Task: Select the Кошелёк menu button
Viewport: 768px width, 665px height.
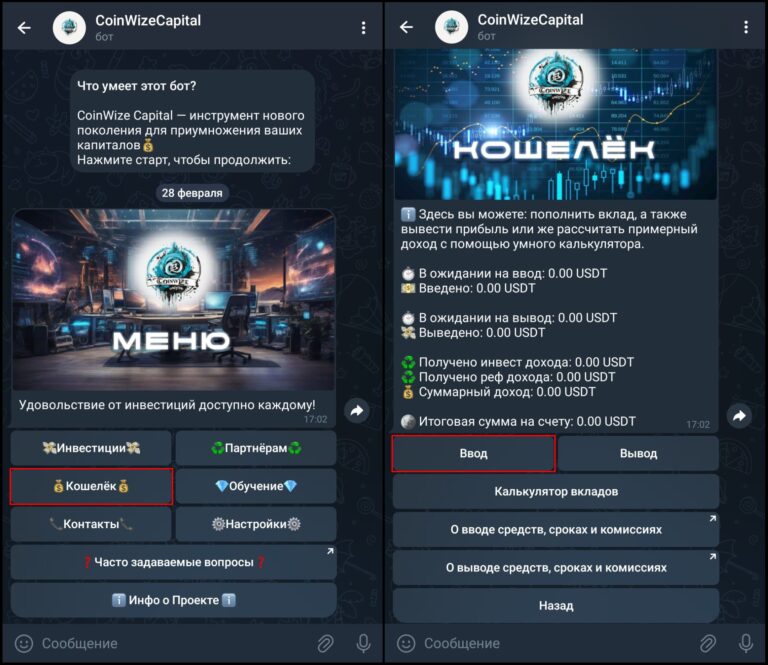Action: 91,486
